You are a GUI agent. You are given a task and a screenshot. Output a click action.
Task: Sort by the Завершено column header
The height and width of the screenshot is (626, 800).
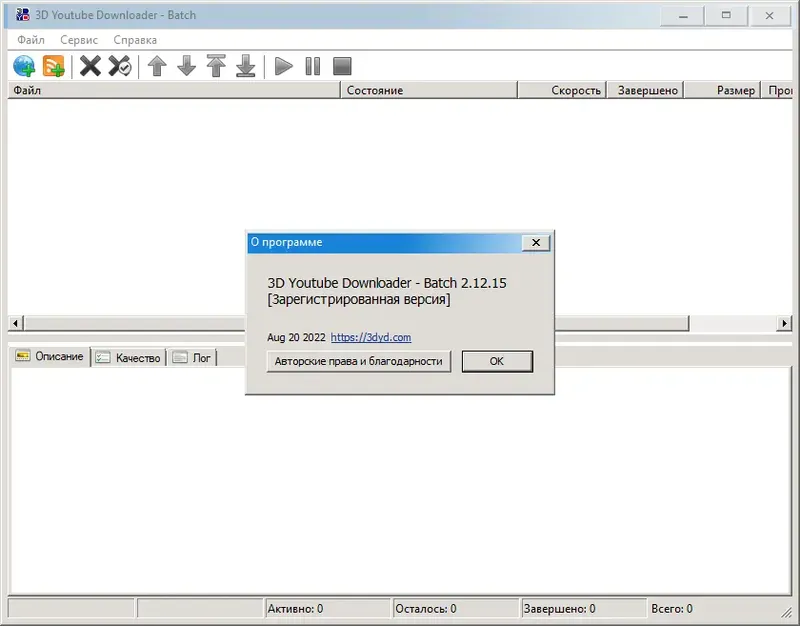(x=646, y=90)
